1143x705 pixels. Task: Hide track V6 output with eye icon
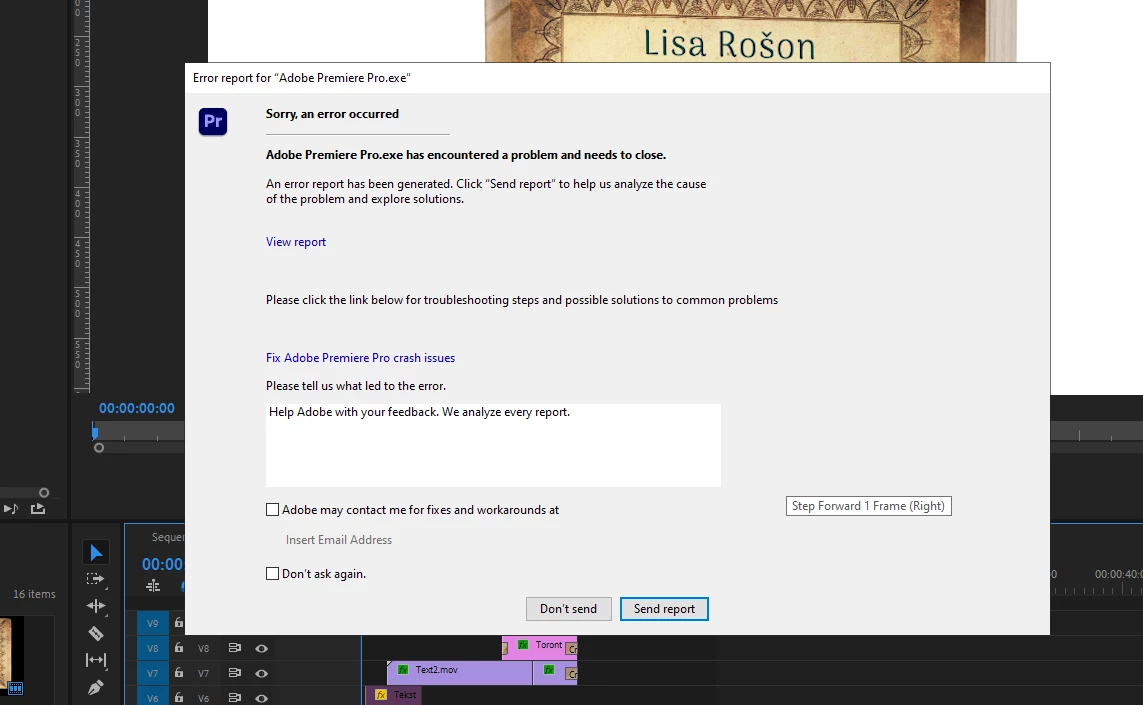point(261,698)
